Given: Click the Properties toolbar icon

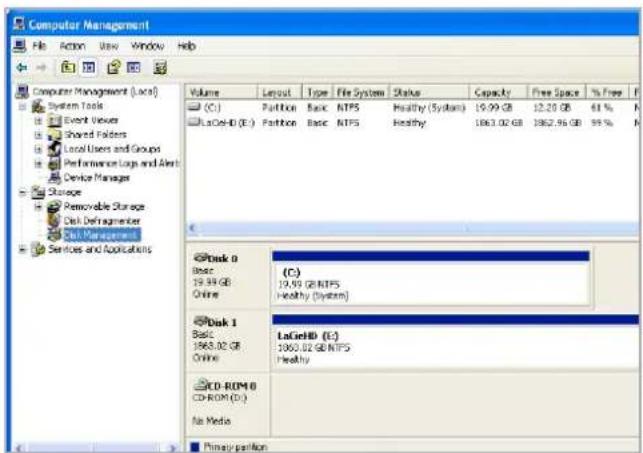Looking at the screenshot, I should coord(114,67).
